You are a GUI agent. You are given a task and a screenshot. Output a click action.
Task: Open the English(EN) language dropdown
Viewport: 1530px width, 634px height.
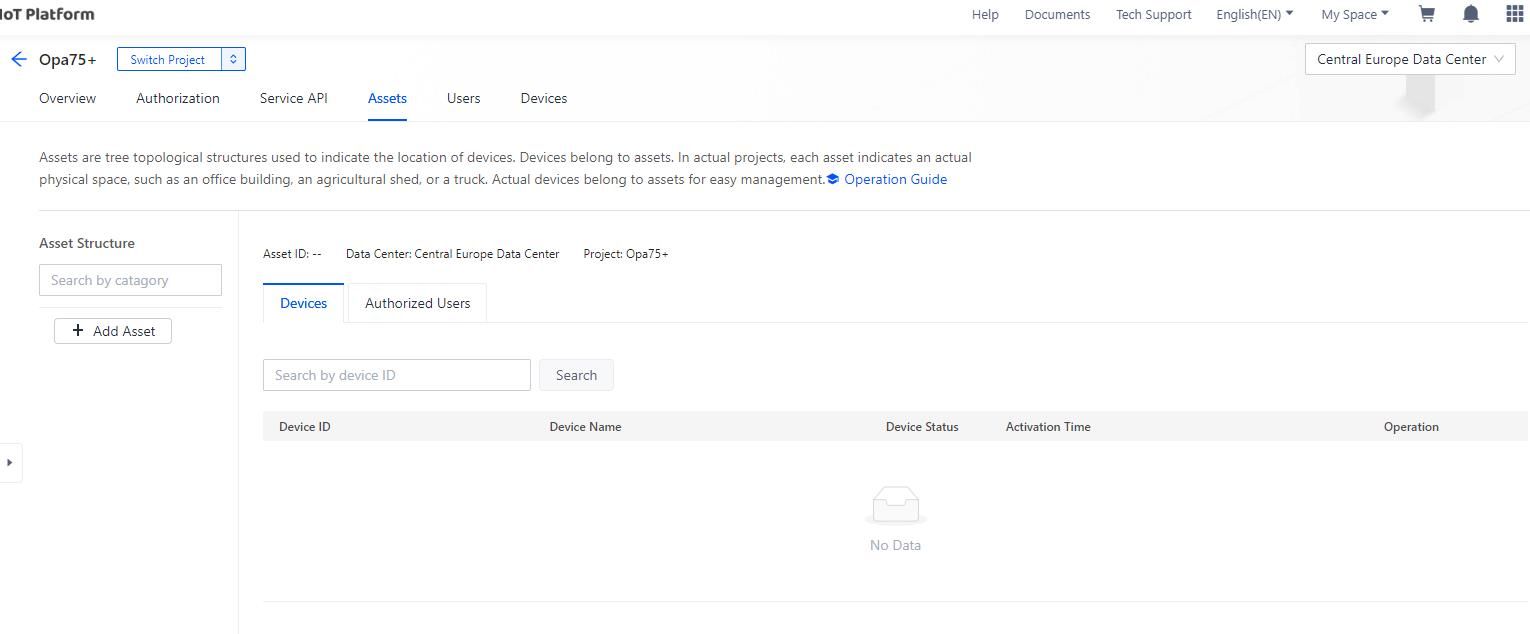1254,14
